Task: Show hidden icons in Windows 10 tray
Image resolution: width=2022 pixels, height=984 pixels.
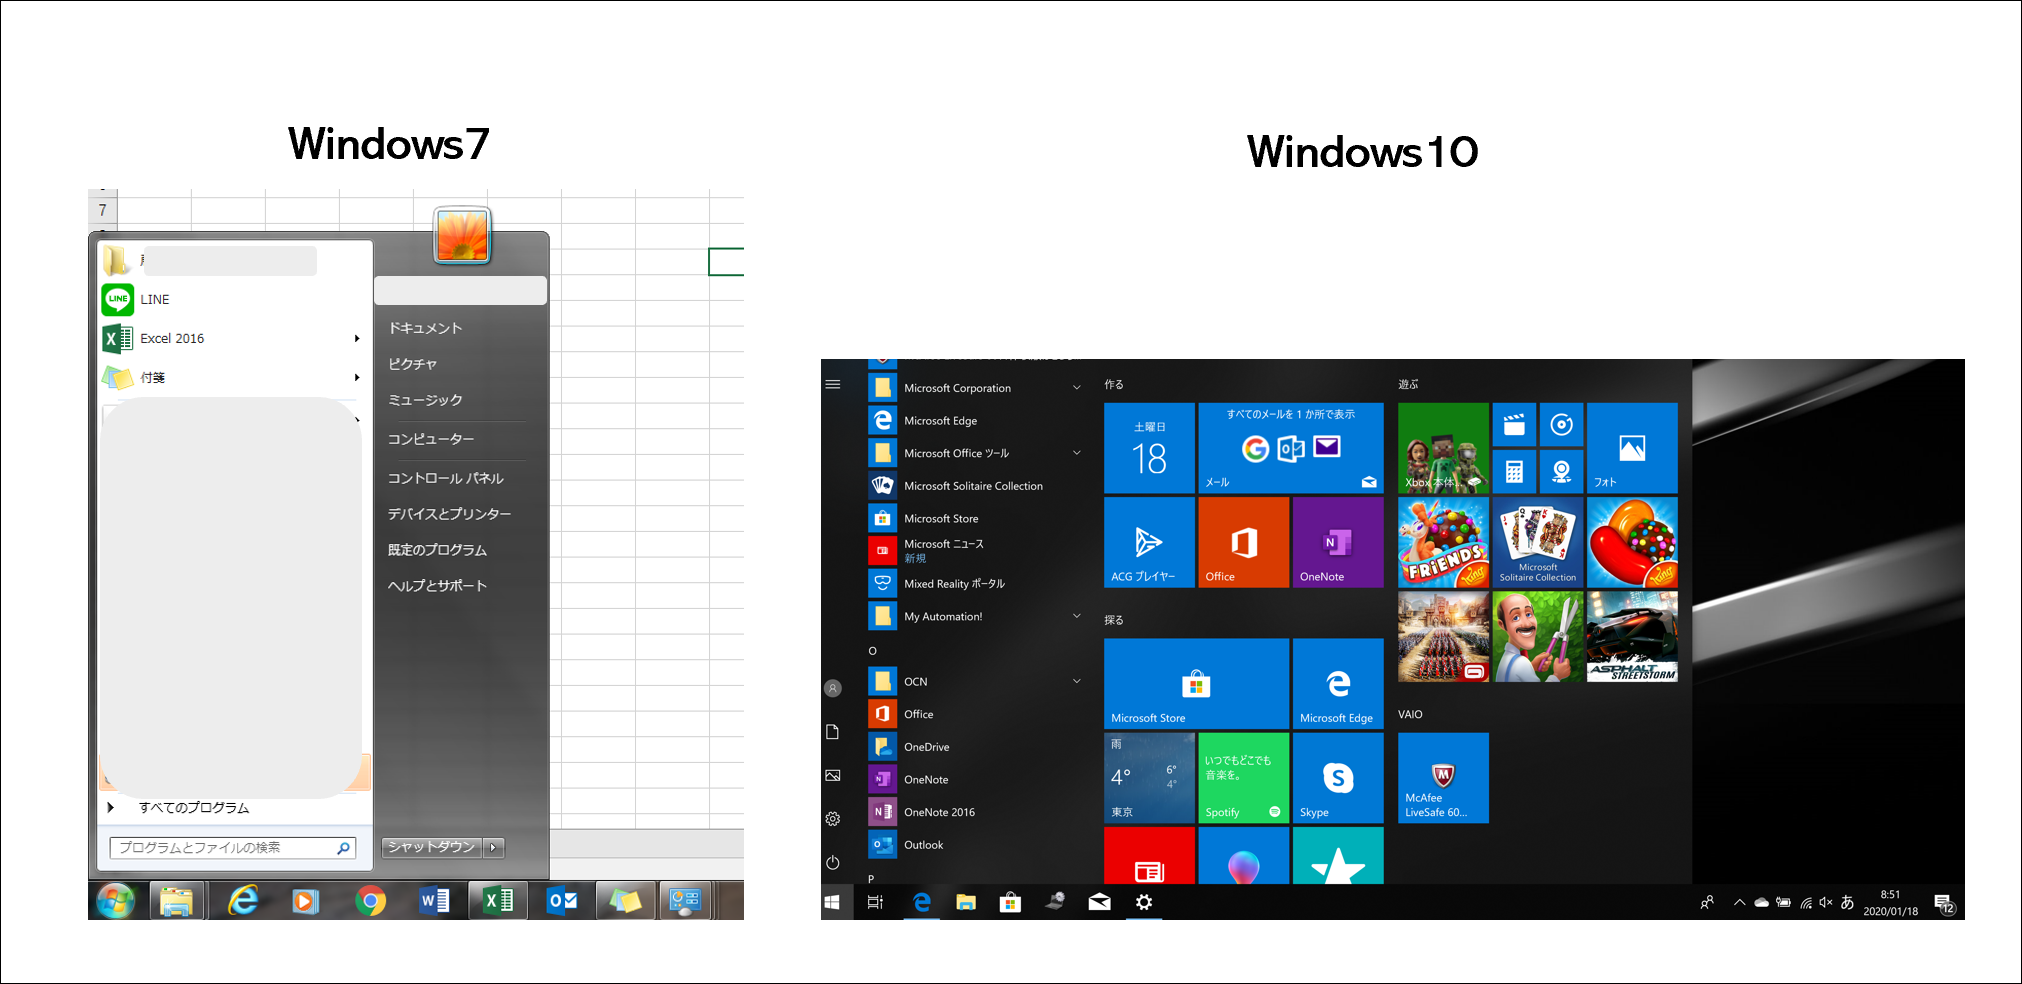Action: pos(1739,903)
